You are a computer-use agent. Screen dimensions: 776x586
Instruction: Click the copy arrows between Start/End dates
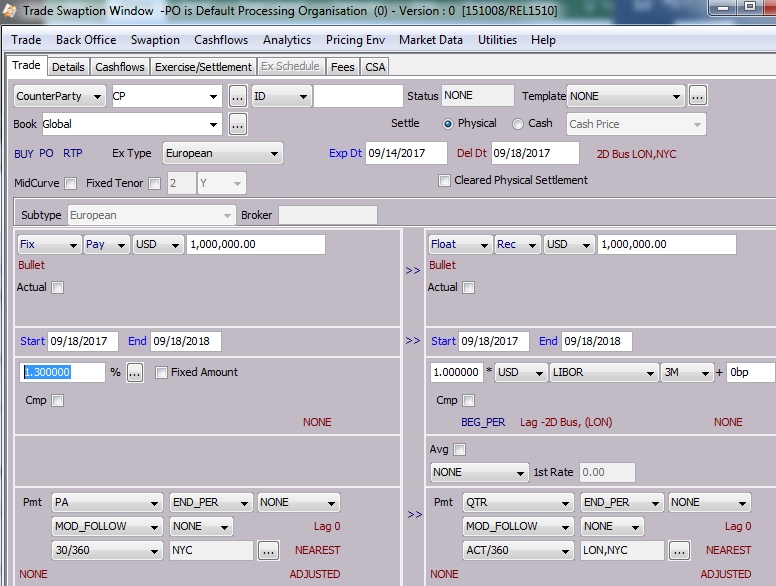pos(413,341)
